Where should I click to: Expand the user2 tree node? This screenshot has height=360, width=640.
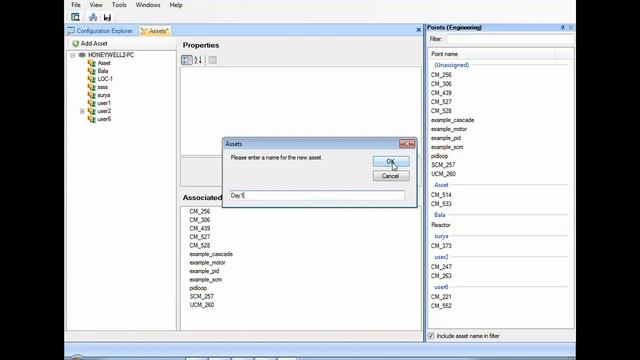click(82, 111)
